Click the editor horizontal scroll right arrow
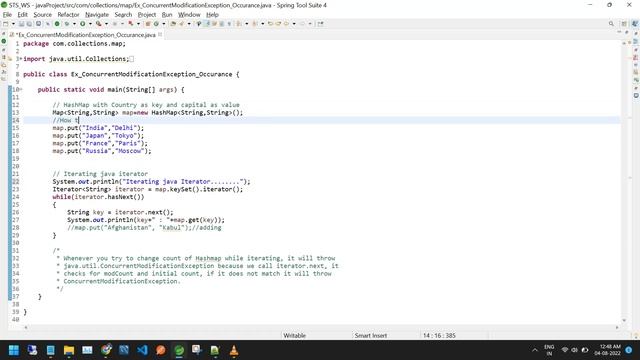Viewport: 640px width, 360px height. (617, 327)
